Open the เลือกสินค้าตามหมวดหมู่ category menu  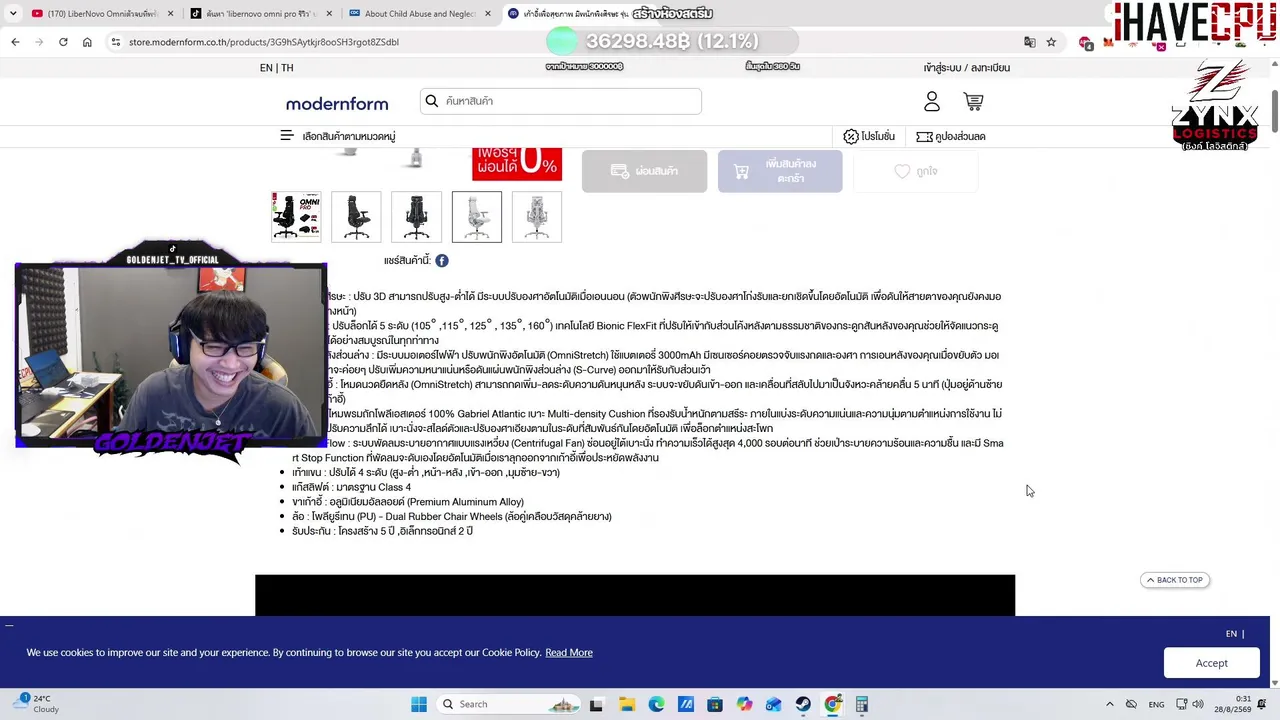pos(349,136)
